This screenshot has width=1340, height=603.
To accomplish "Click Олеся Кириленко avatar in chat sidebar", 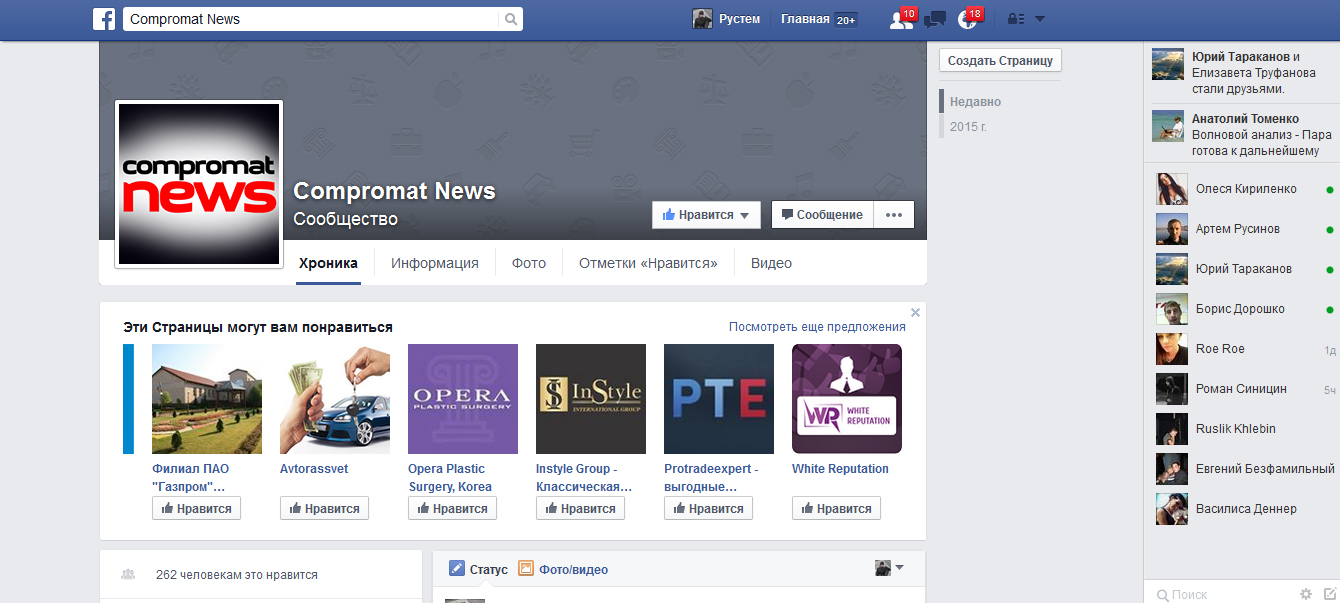I will pos(1172,189).
